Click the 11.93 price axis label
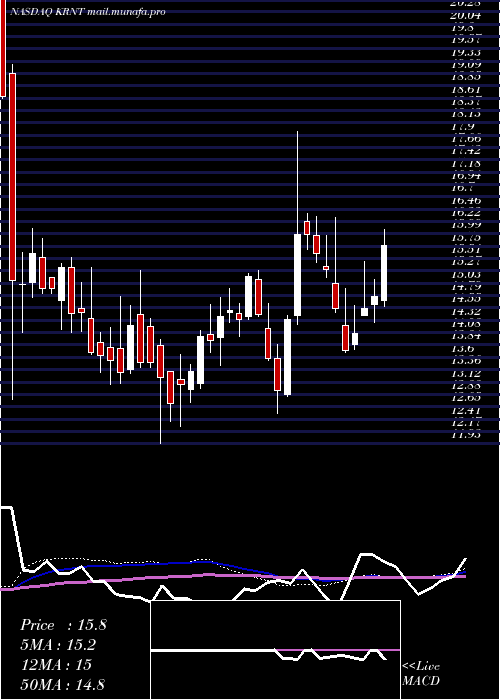 point(466,434)
